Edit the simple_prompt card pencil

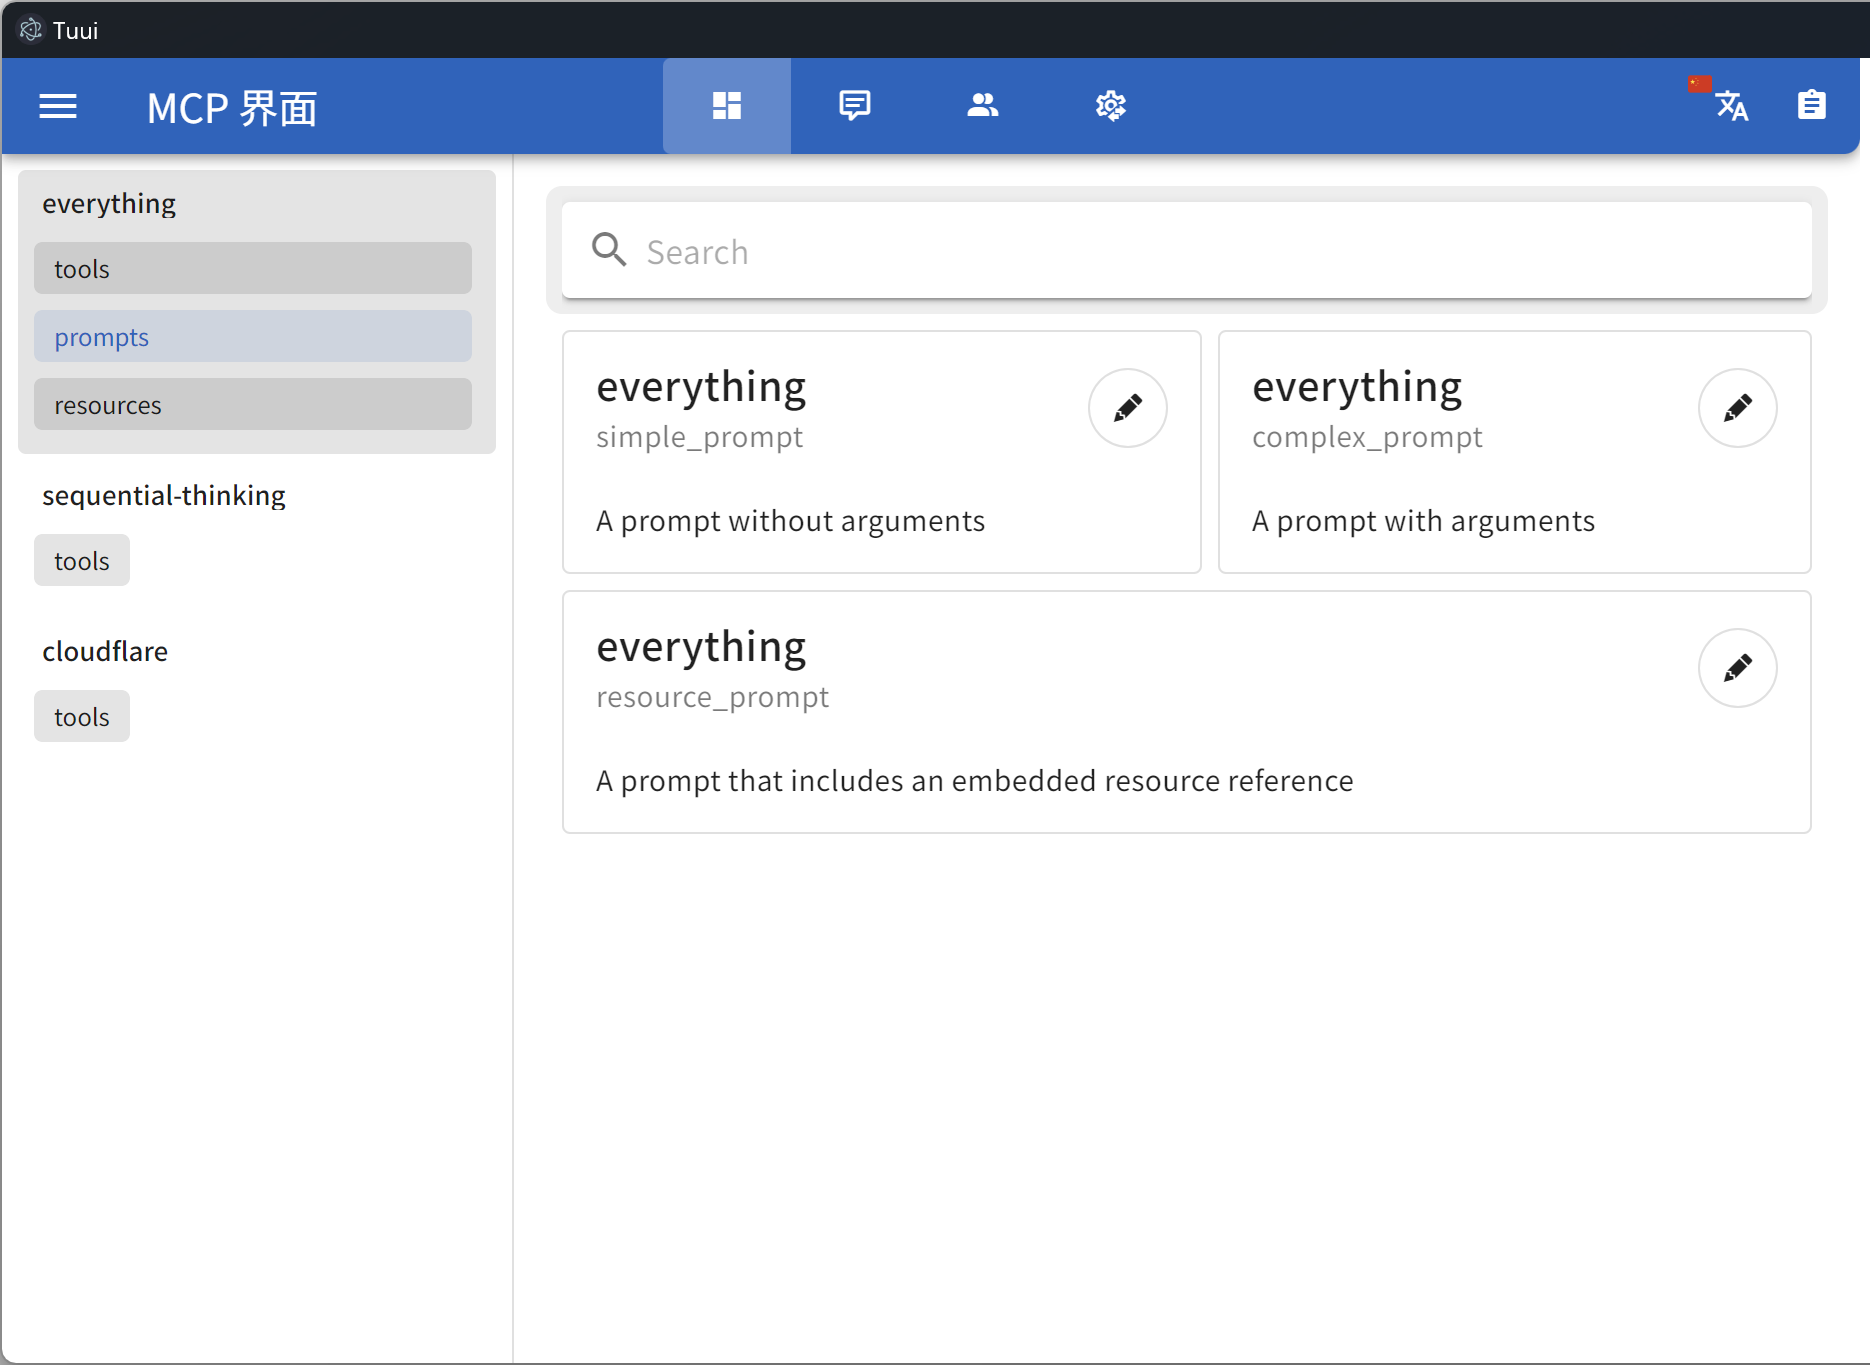tap(1128, 408)
